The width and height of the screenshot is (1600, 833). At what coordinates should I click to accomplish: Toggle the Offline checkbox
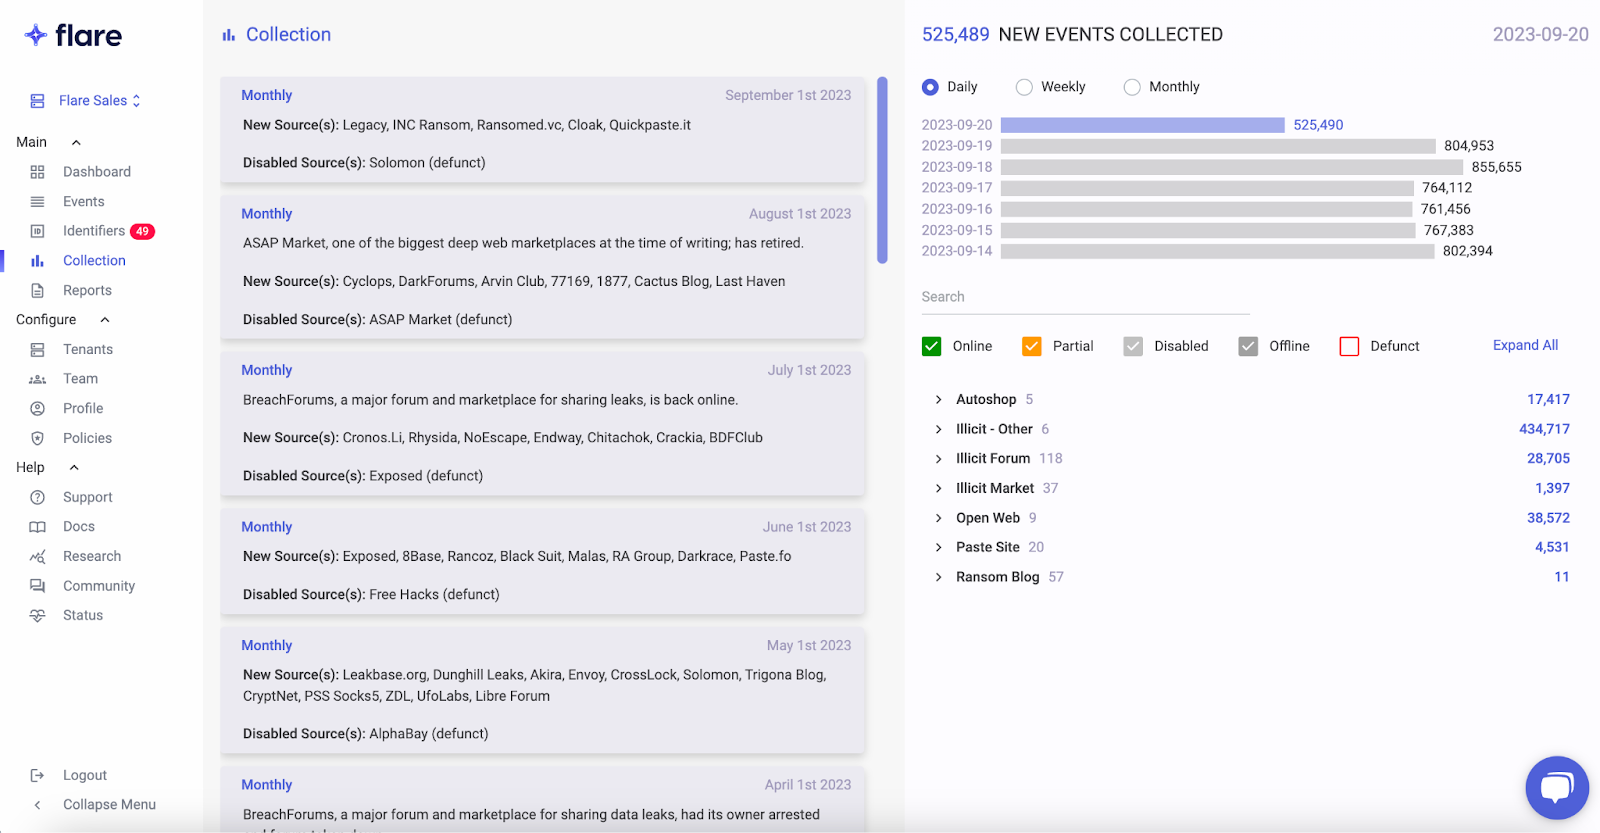click(x=1248, y=346)
